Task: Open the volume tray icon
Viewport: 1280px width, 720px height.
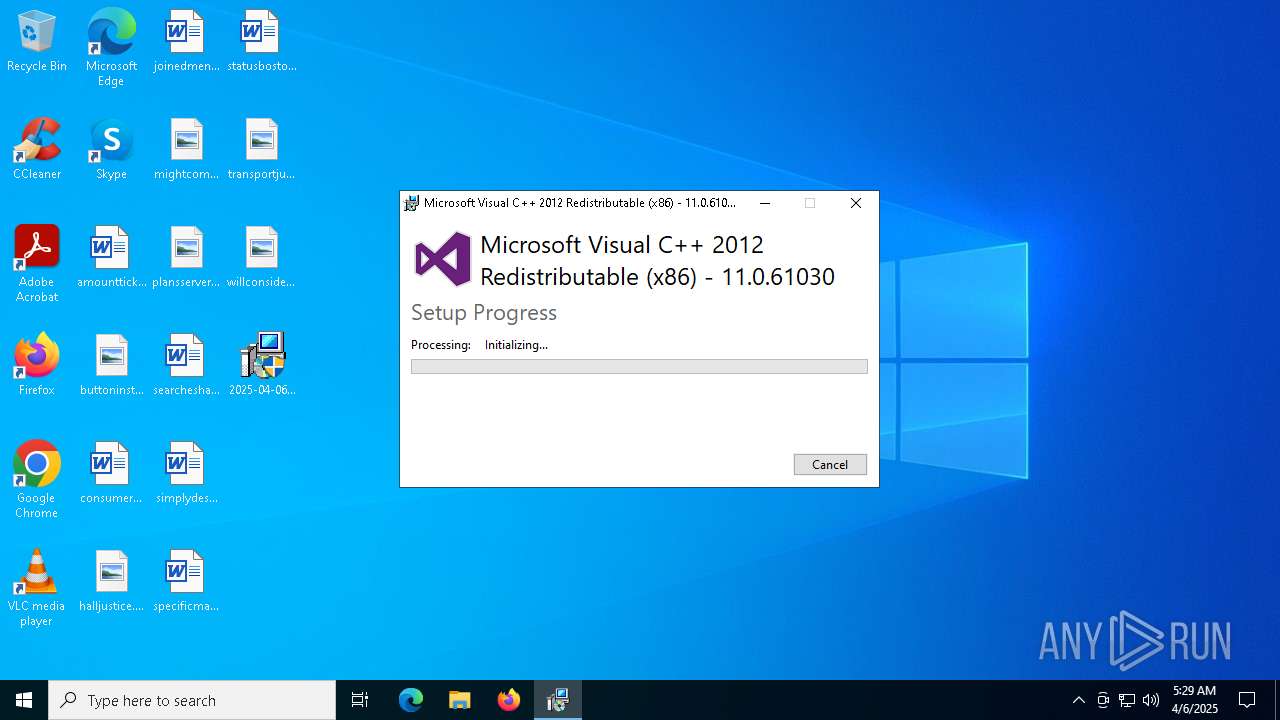Action: (1151, 700)
